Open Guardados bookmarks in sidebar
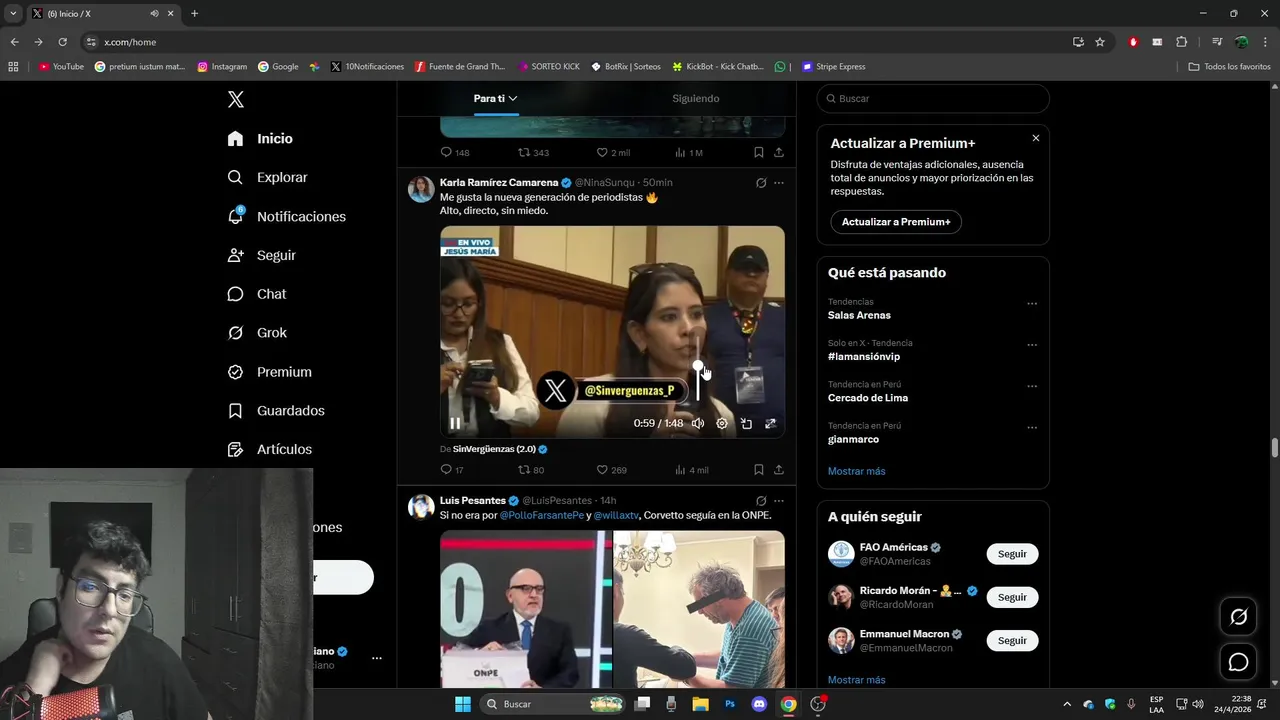1280x720 pixels. click(275, 411)
